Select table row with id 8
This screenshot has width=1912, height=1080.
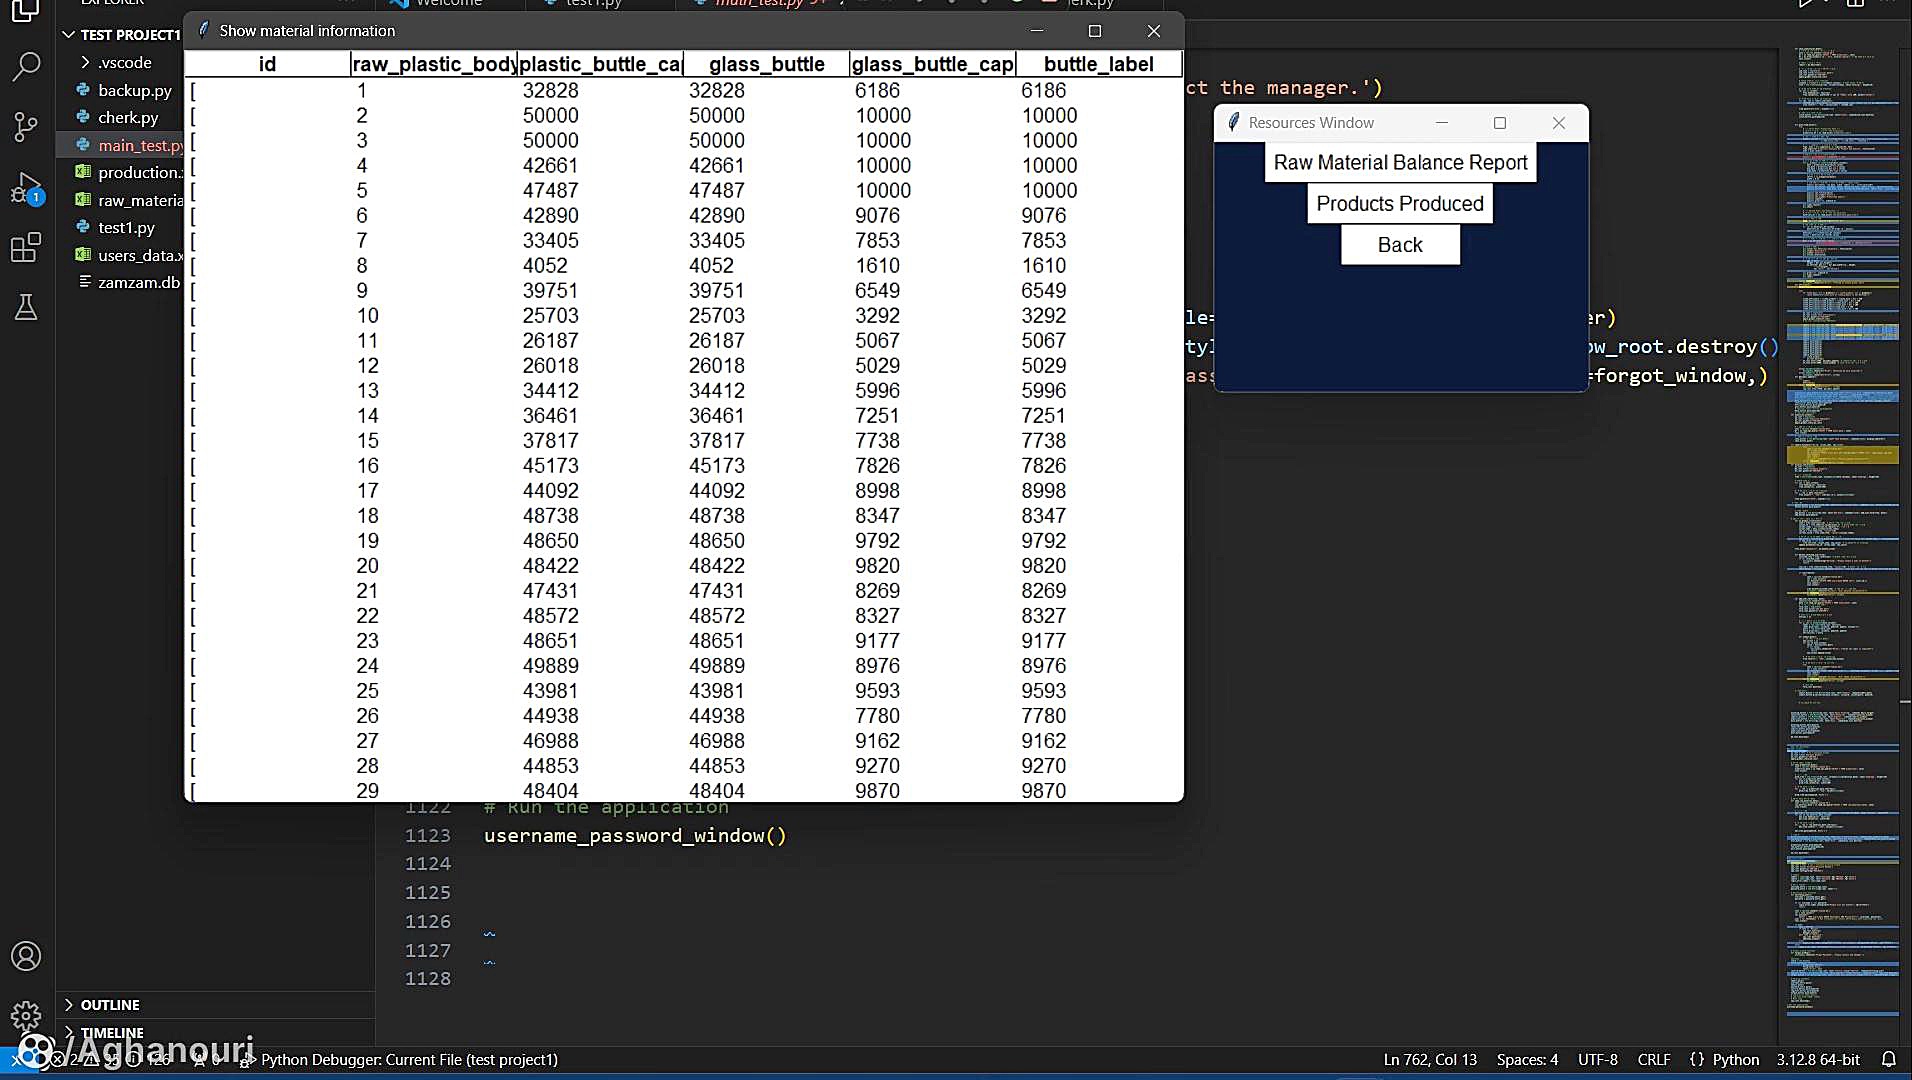[x=684, y=265]
